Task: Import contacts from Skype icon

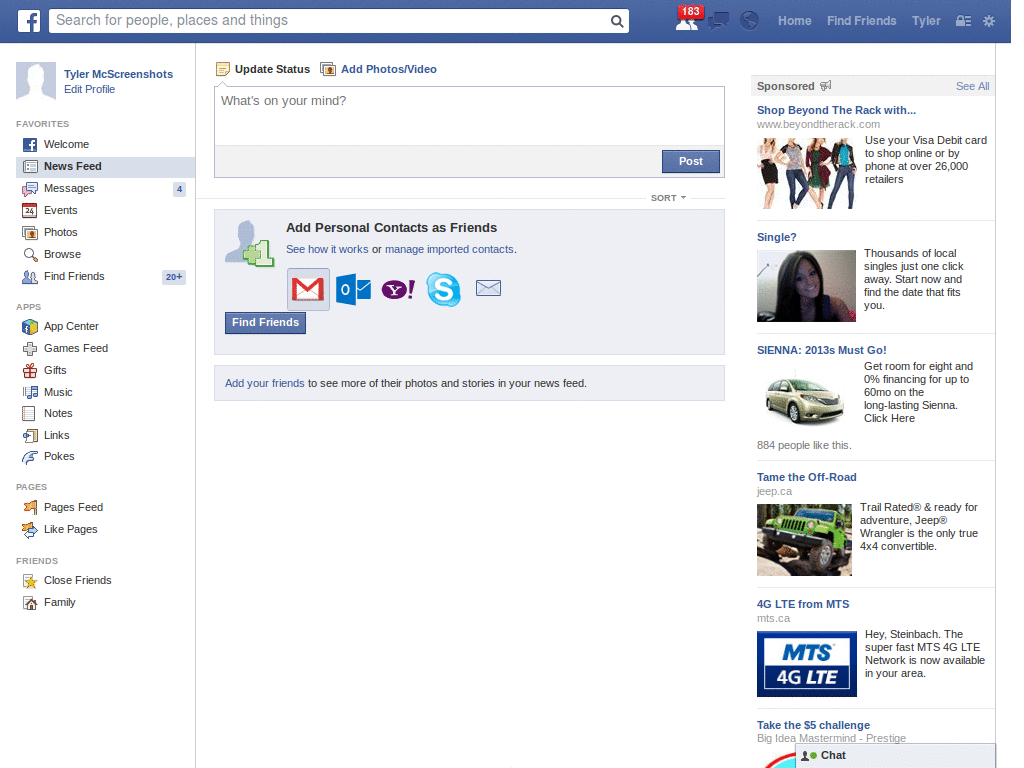Action: click(443, 289)
